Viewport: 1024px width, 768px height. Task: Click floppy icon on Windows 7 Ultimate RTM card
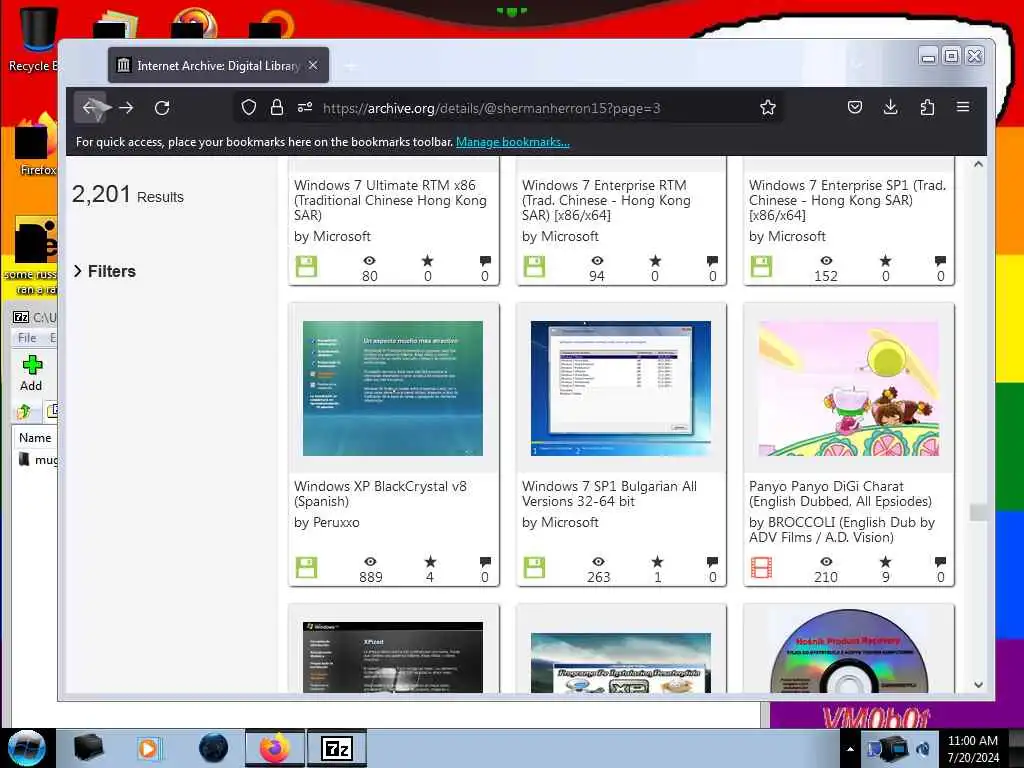click(x=306, y=266)
